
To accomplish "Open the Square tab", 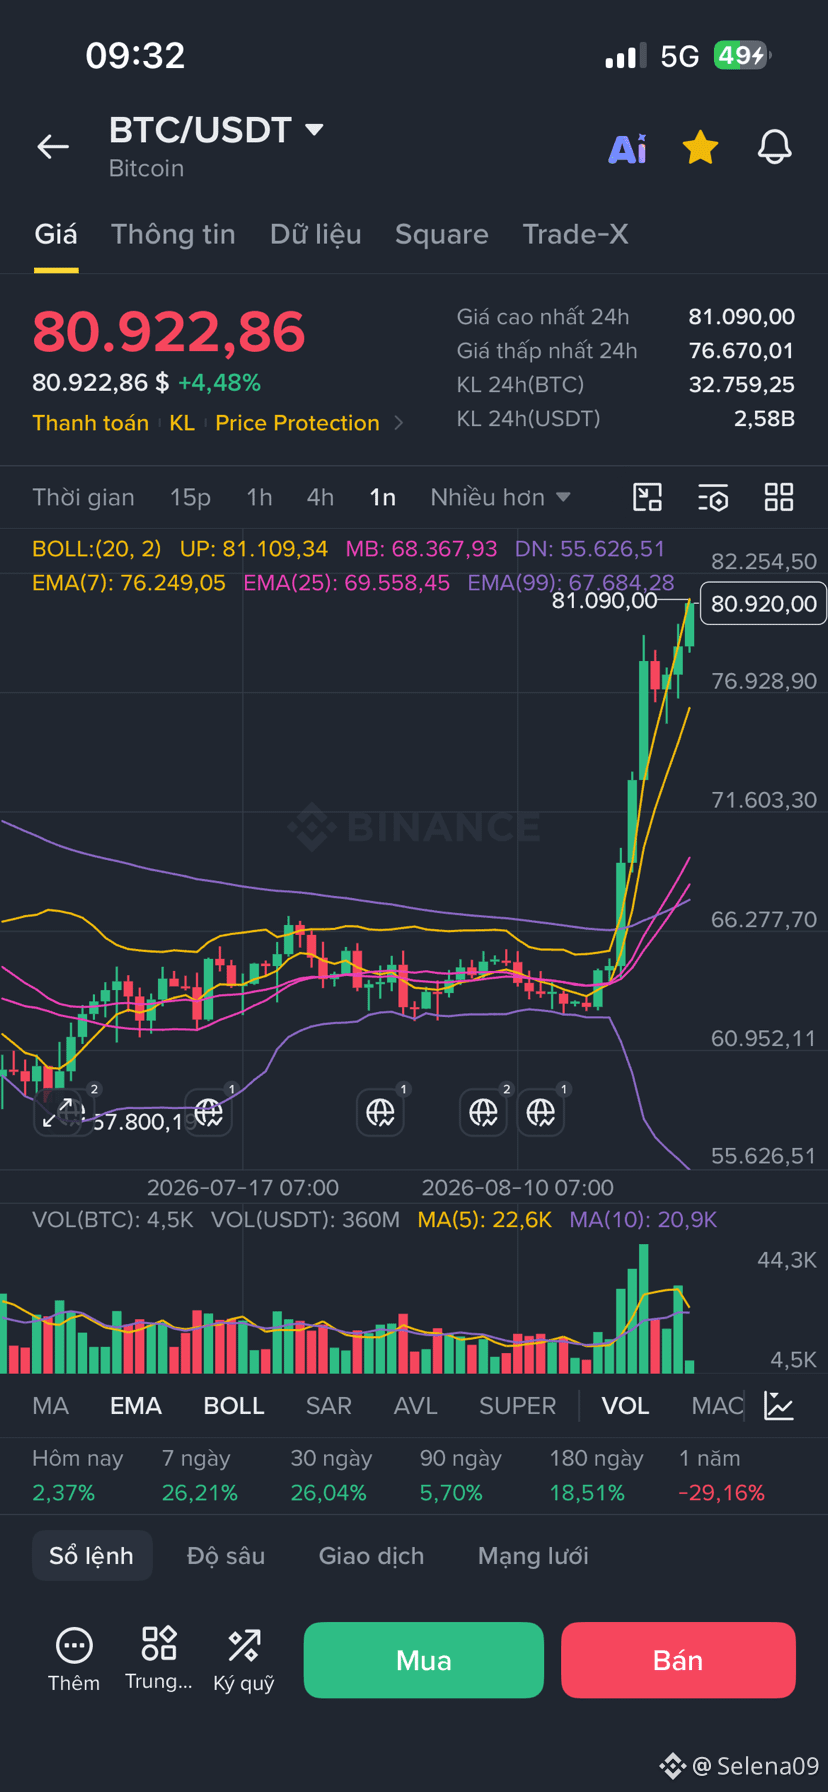I will 442,234.
